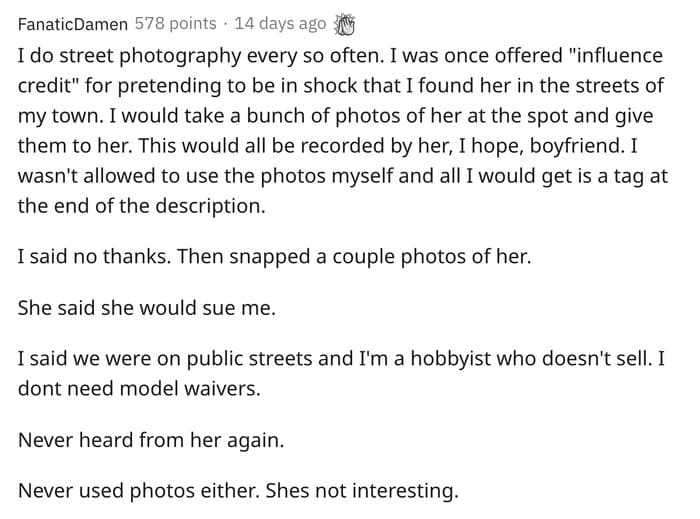
Task: Click the line beginning 'credit" for pretending to be'
Action: click(341, 86)
